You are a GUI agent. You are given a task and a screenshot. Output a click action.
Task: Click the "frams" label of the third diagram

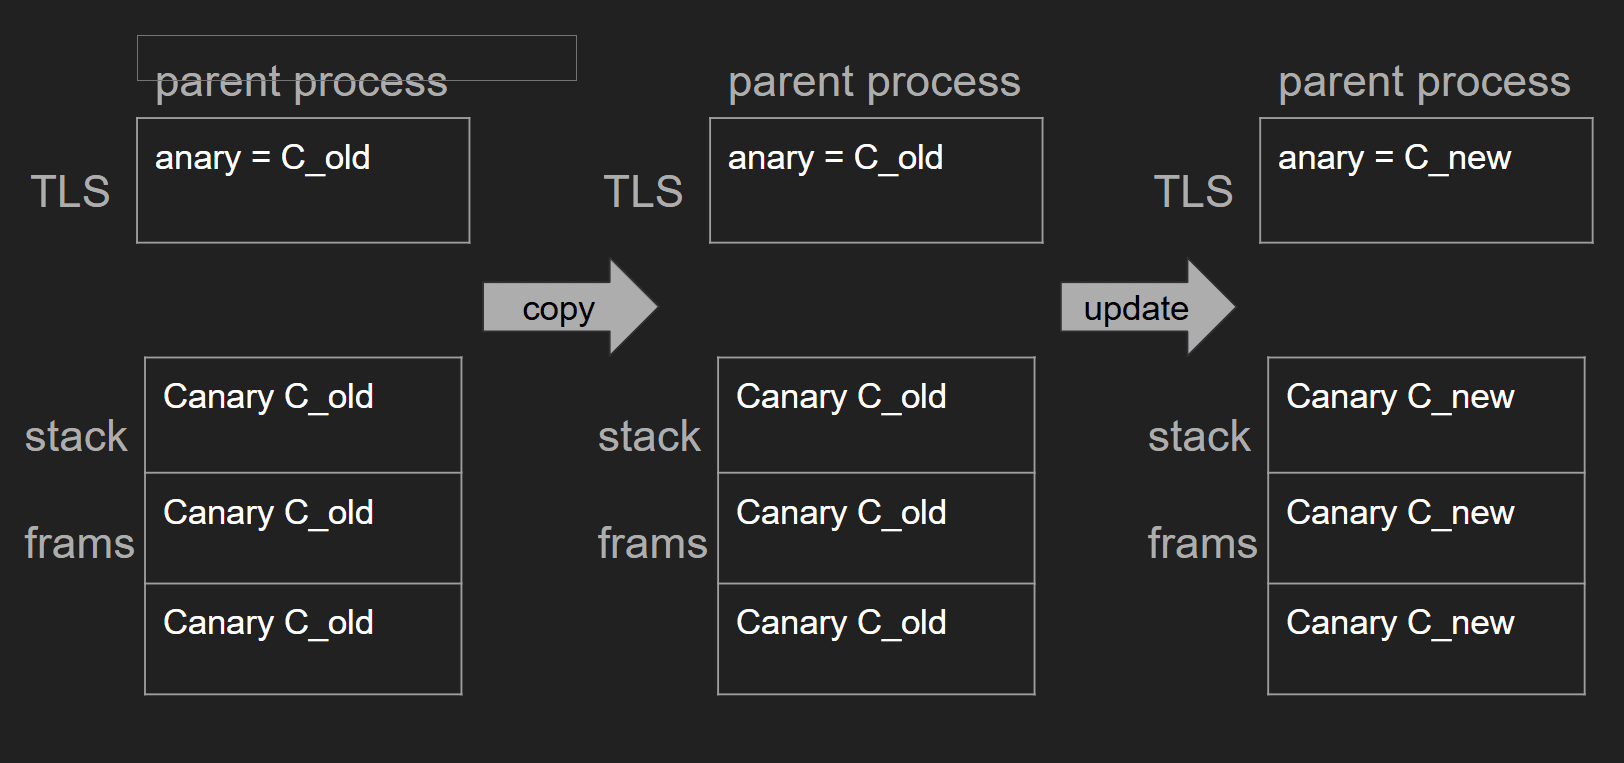[x=1202, y=543]
